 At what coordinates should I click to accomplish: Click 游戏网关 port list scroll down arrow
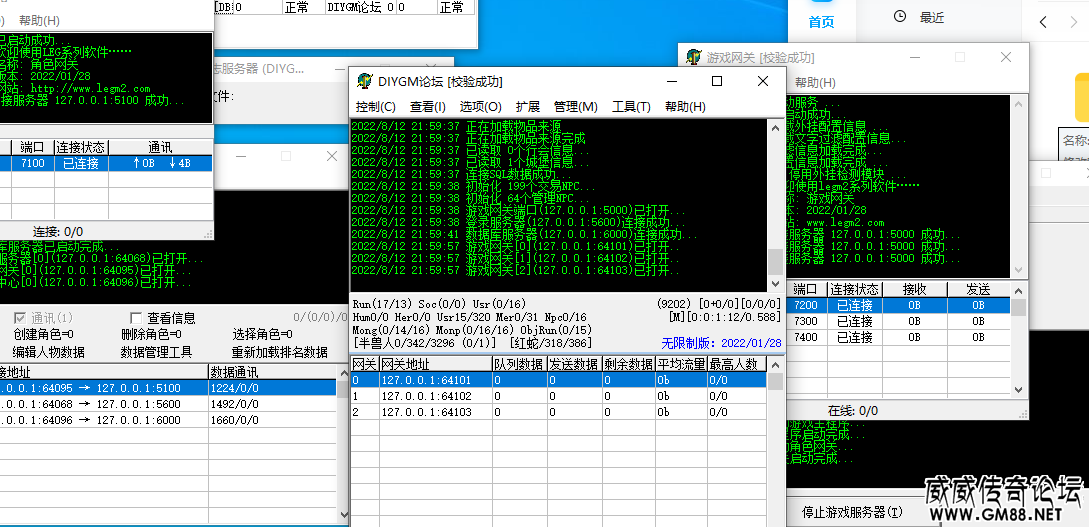[x=1019, y=390]
